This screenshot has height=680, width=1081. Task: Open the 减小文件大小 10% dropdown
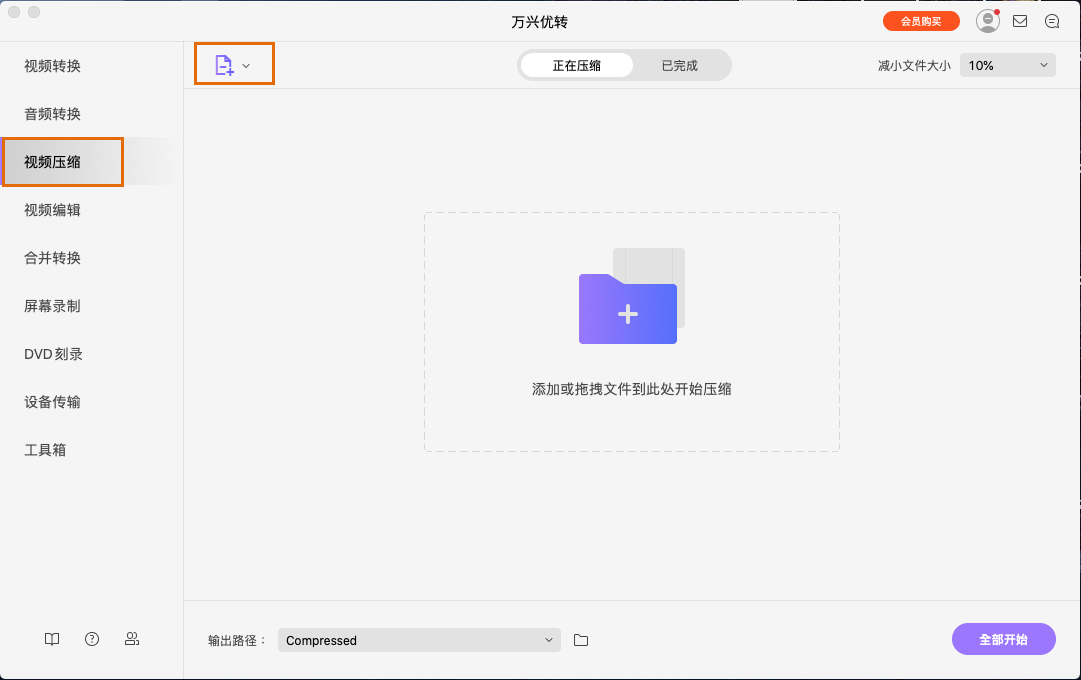point(1007,64)
